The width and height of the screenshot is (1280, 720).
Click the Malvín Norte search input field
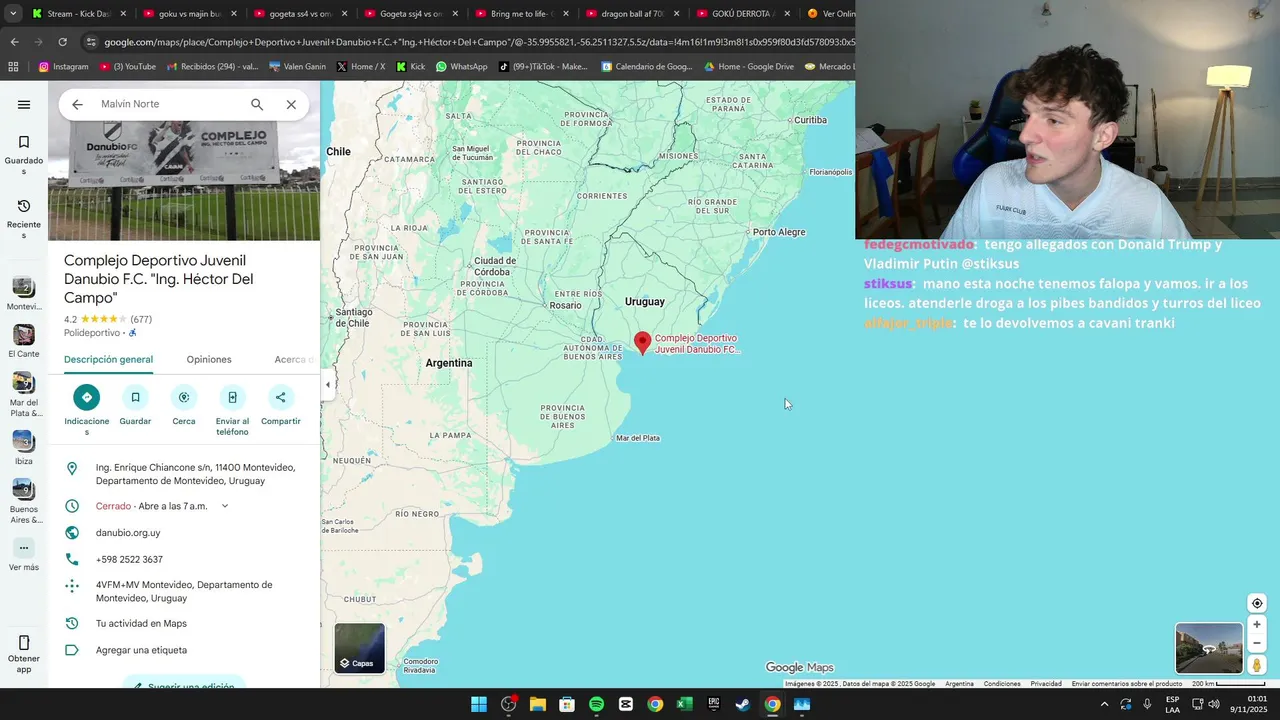tap(168, 104)
